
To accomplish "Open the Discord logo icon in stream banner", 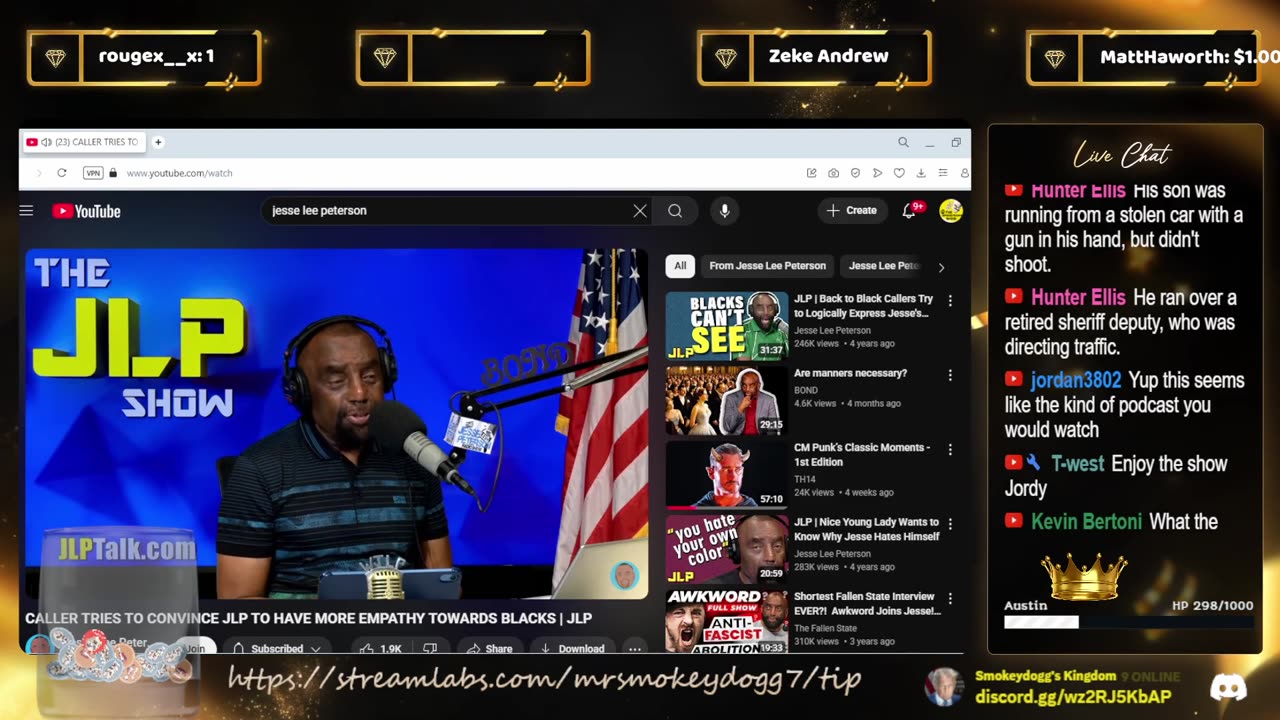I will [x=1228, y=687].
